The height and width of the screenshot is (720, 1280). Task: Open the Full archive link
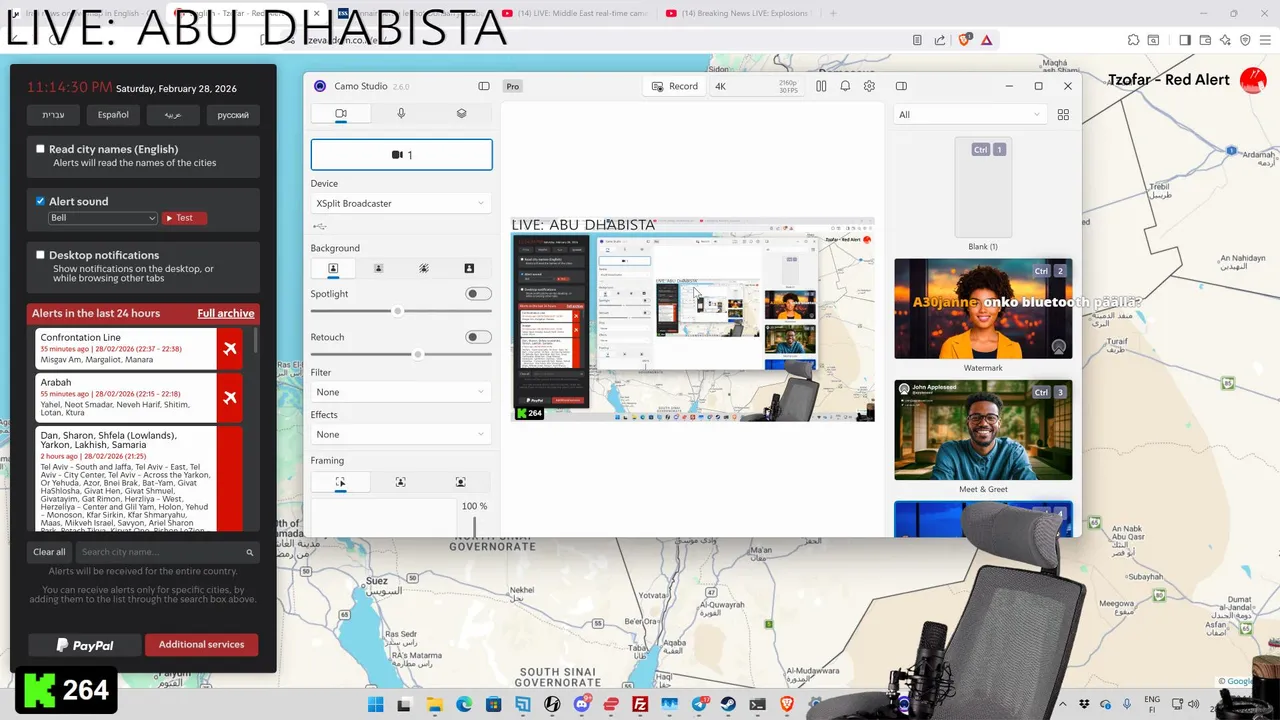coord(226,313)
